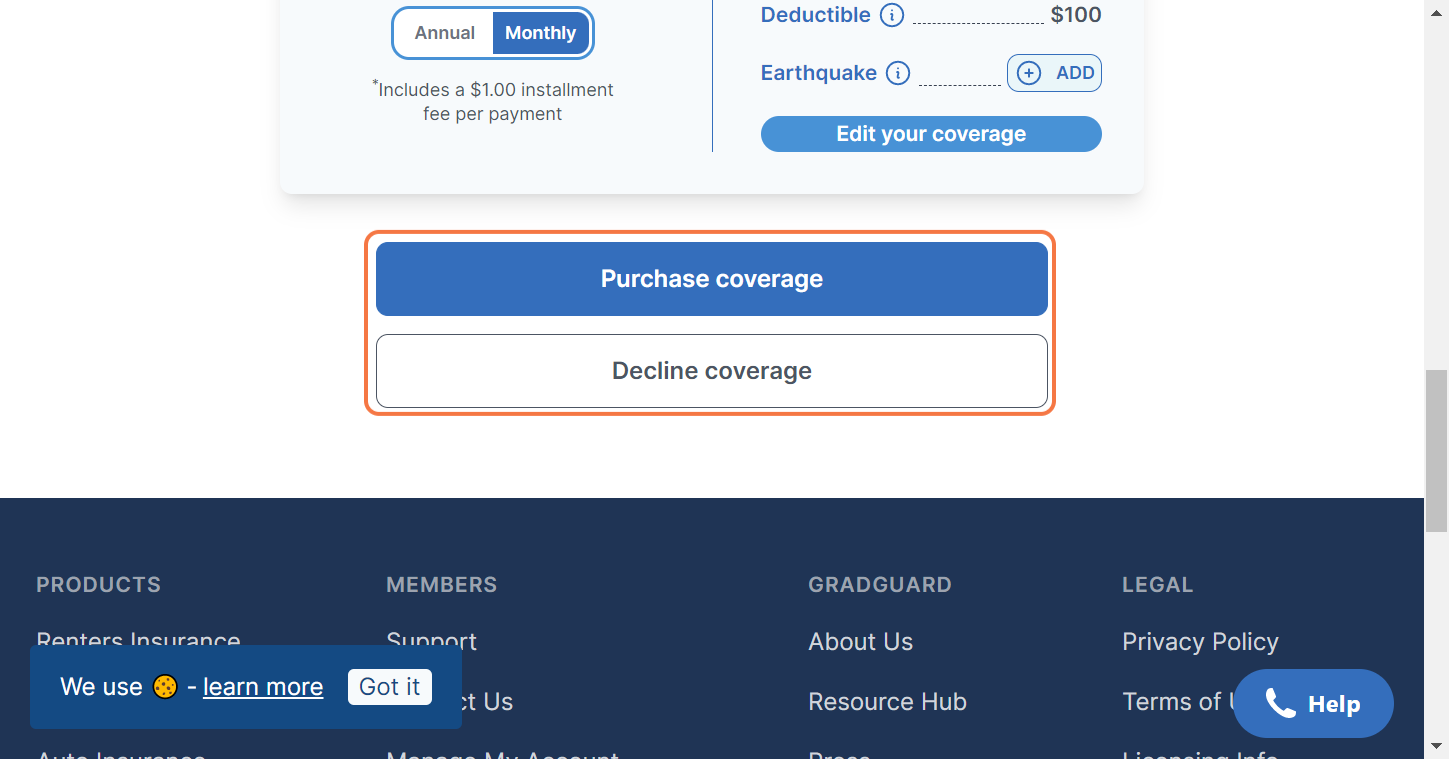
Task: Click the $100 deductible value
Action: click(x=1076, y=15)
